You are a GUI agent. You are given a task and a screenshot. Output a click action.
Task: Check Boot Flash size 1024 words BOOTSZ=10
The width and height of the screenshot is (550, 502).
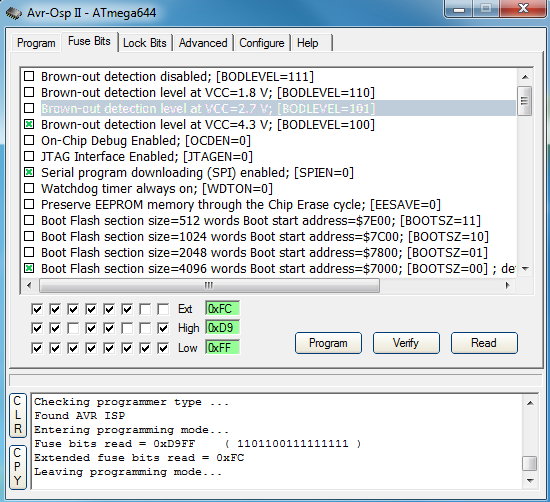tap(29, 236)
